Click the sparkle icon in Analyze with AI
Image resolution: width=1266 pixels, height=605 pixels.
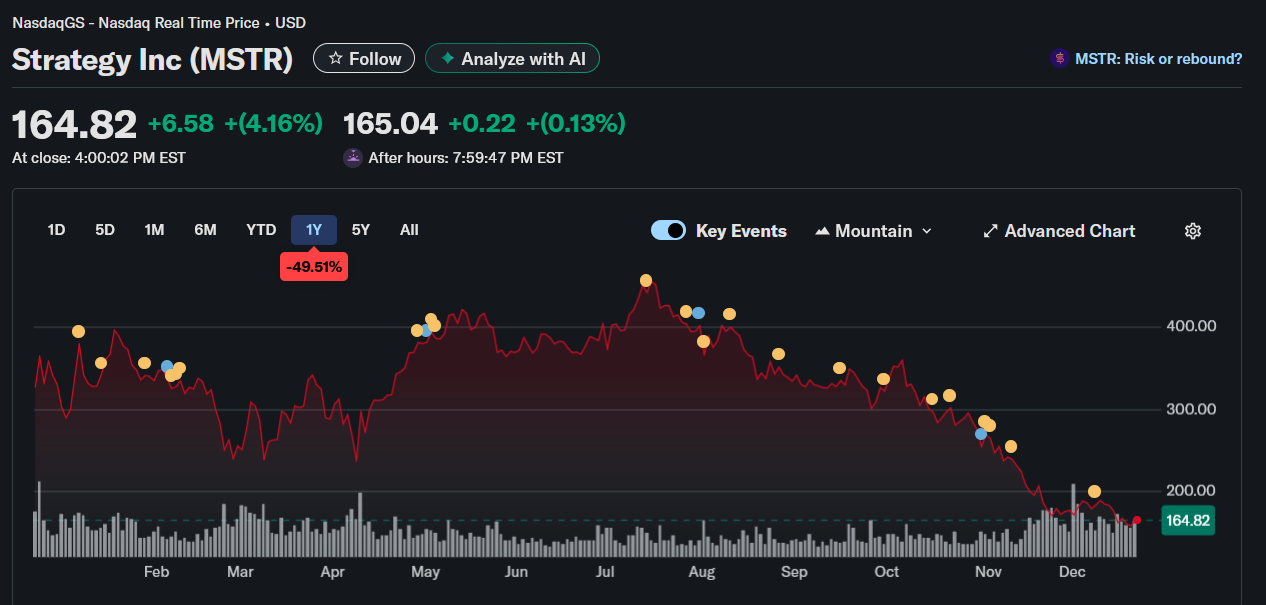(448, 59)
